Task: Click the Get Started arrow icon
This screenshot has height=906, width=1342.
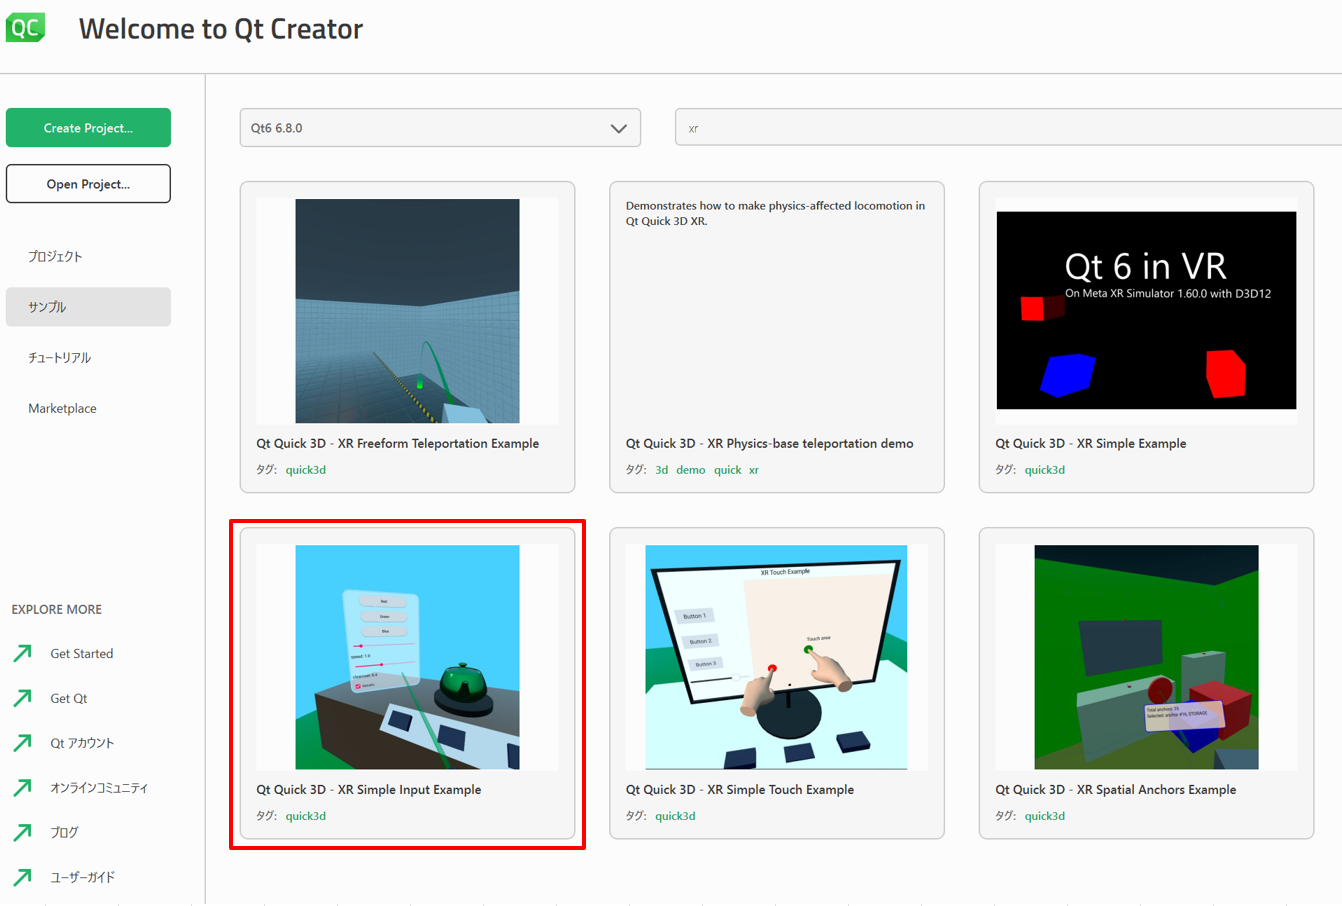Action: (x=22, y=654)
